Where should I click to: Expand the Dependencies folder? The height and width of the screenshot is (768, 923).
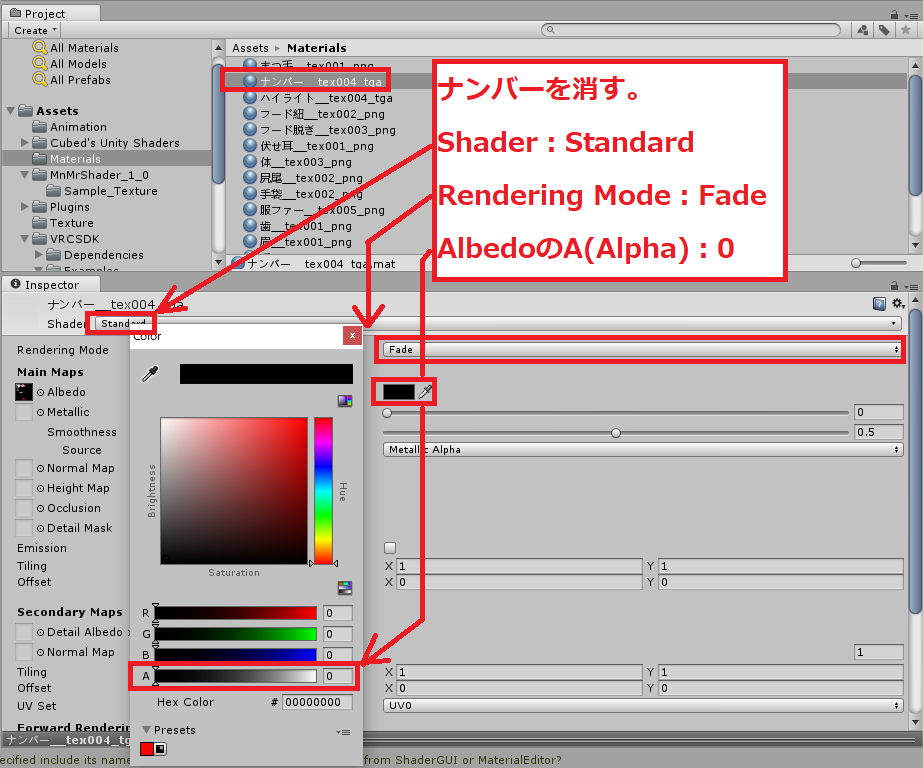pos(38,254)
